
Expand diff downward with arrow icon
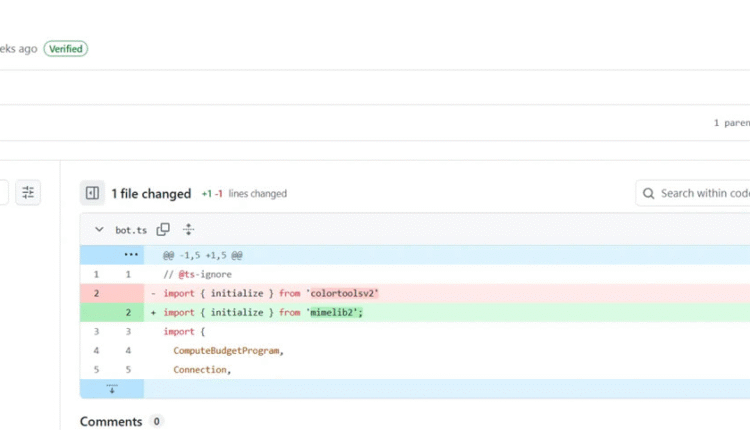pyautogui.click(x=112, y=389)
